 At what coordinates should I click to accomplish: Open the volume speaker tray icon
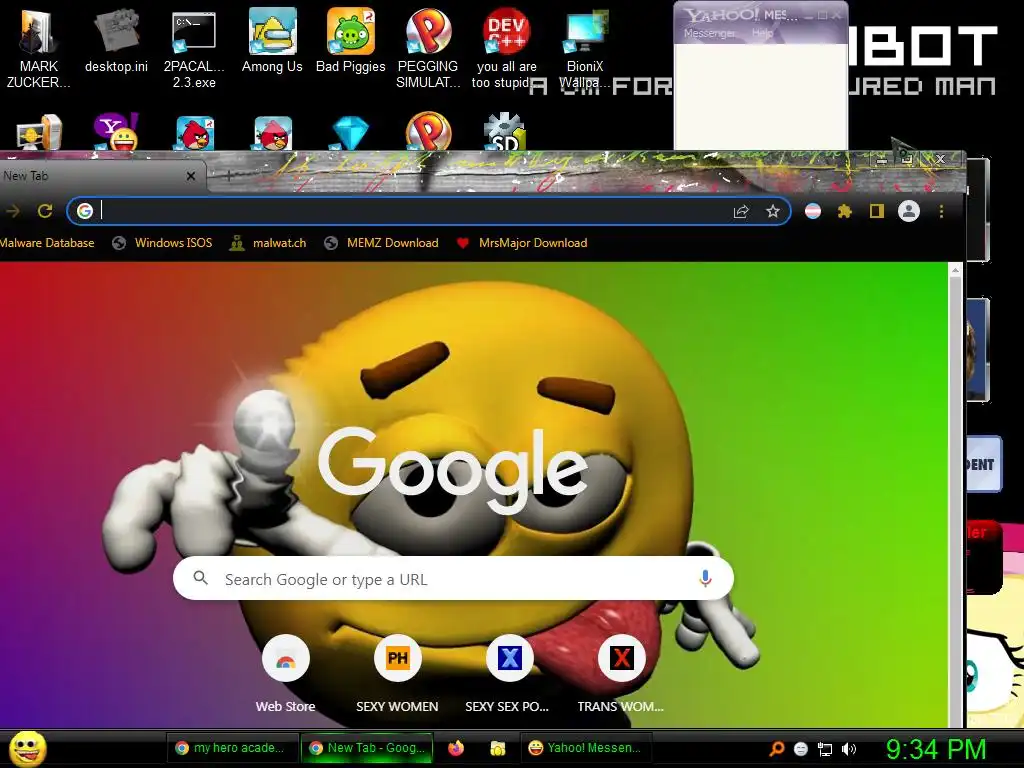(x=849, y=749)
